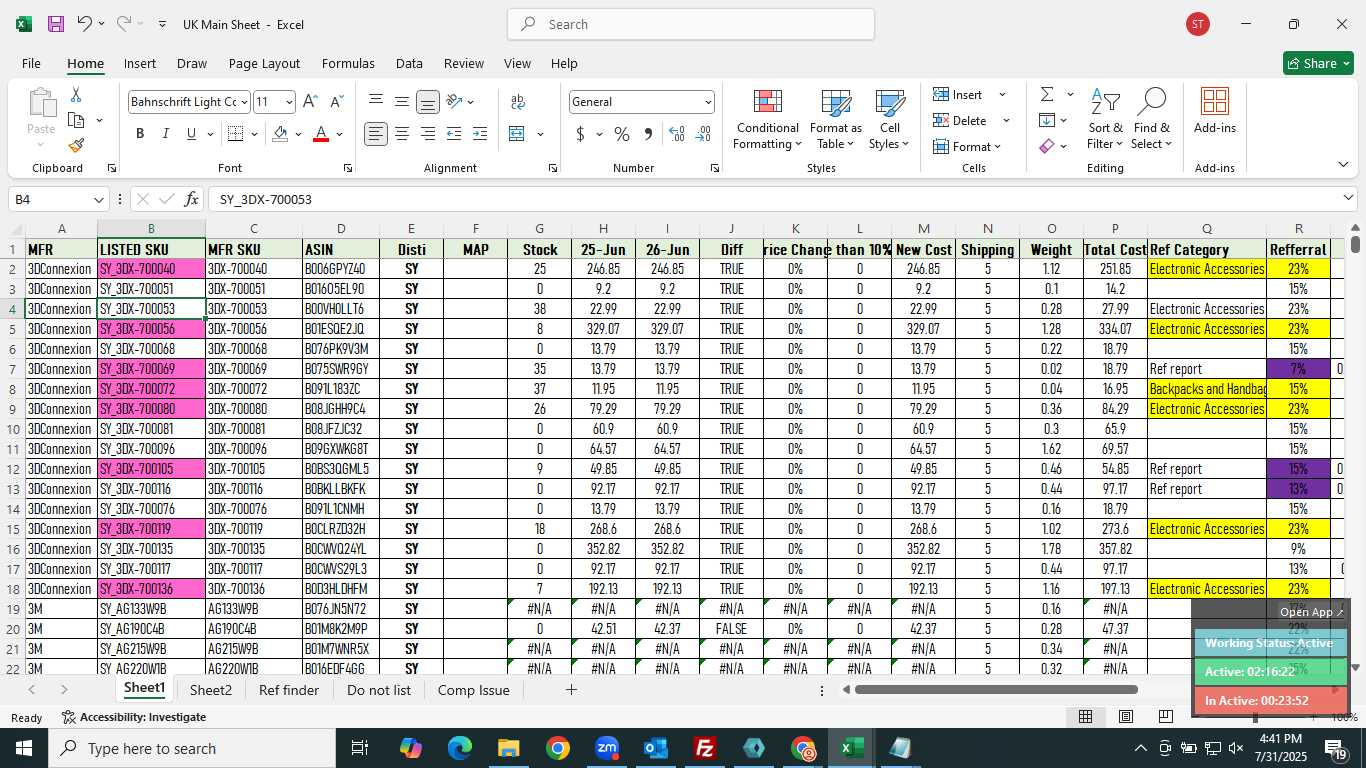Toggle Middle Align in Alignment group

tap(402, 101)
